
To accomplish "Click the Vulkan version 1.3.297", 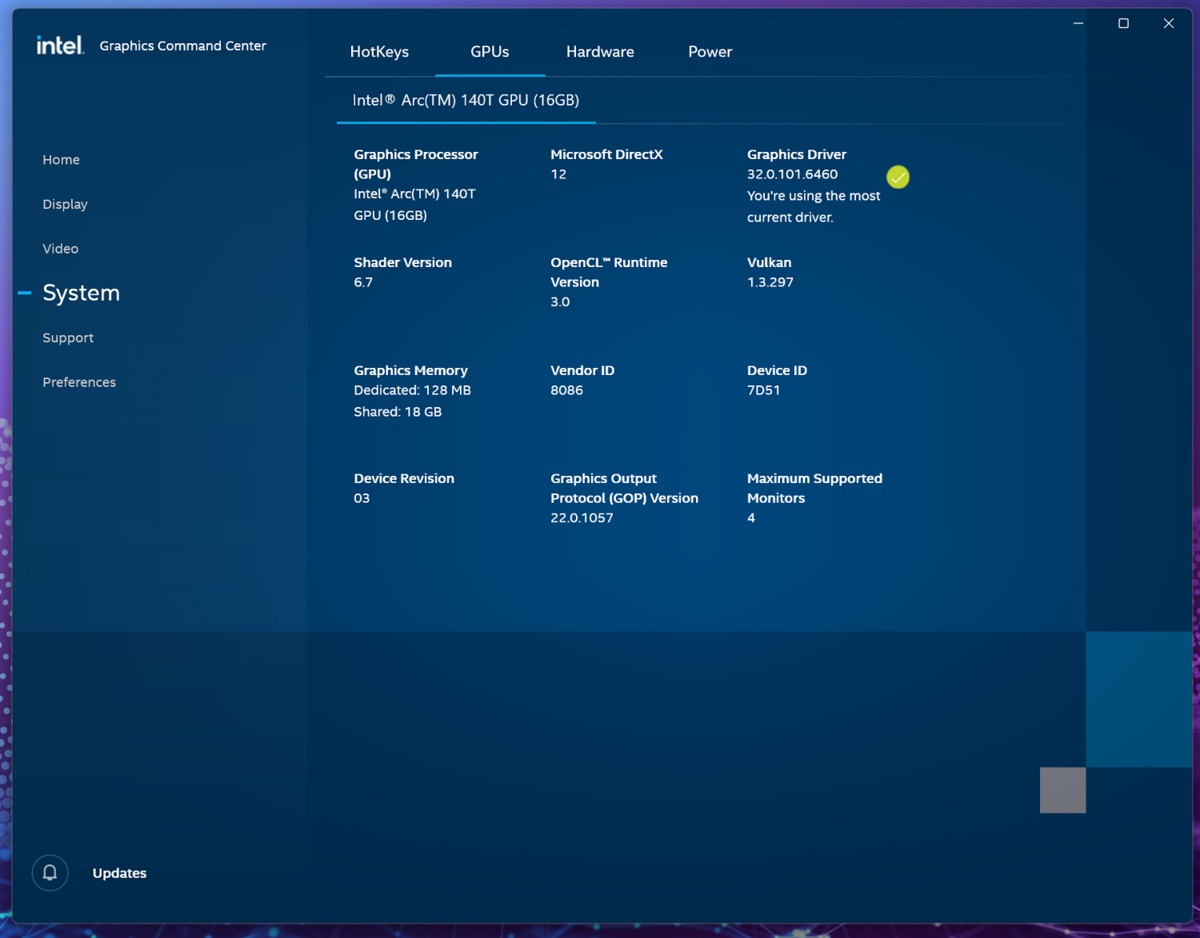I will point(770,282).
